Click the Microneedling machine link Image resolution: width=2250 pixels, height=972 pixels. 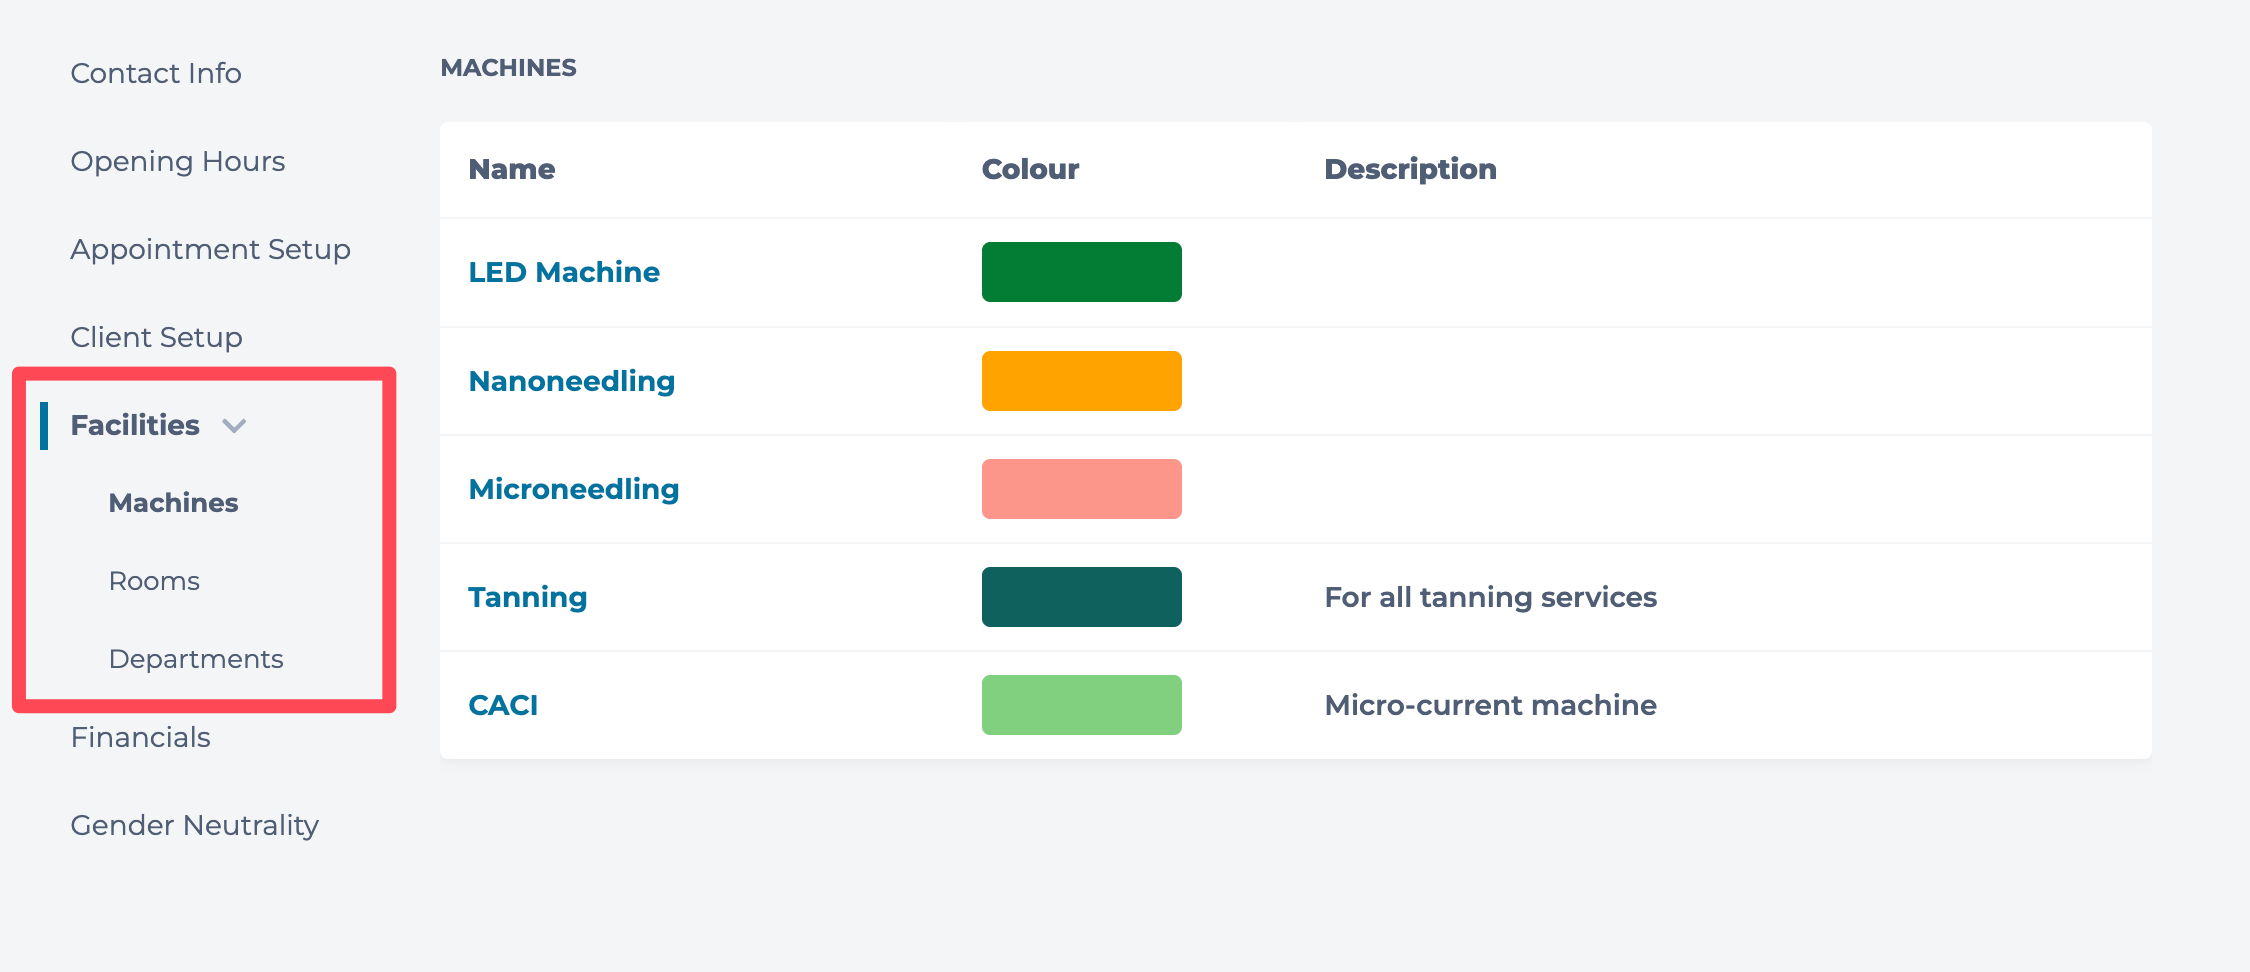573,489
